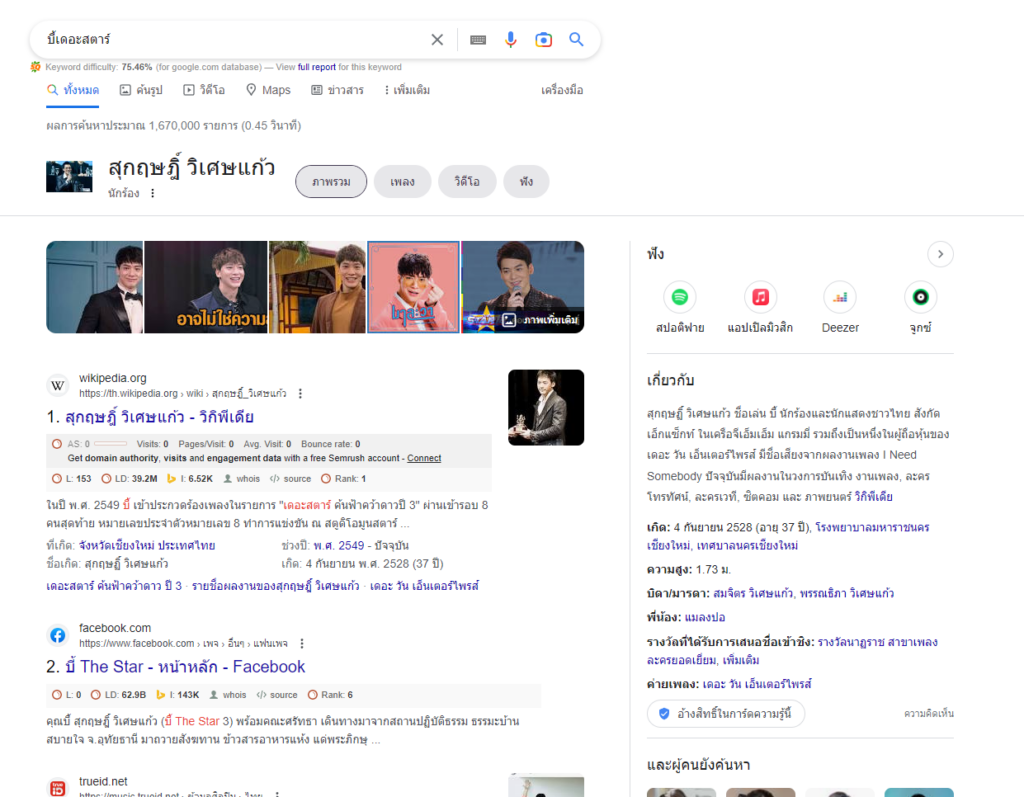Screen dimensions: 1024x797
Task: Open Spotify listening option
Action: click(680, 308)
